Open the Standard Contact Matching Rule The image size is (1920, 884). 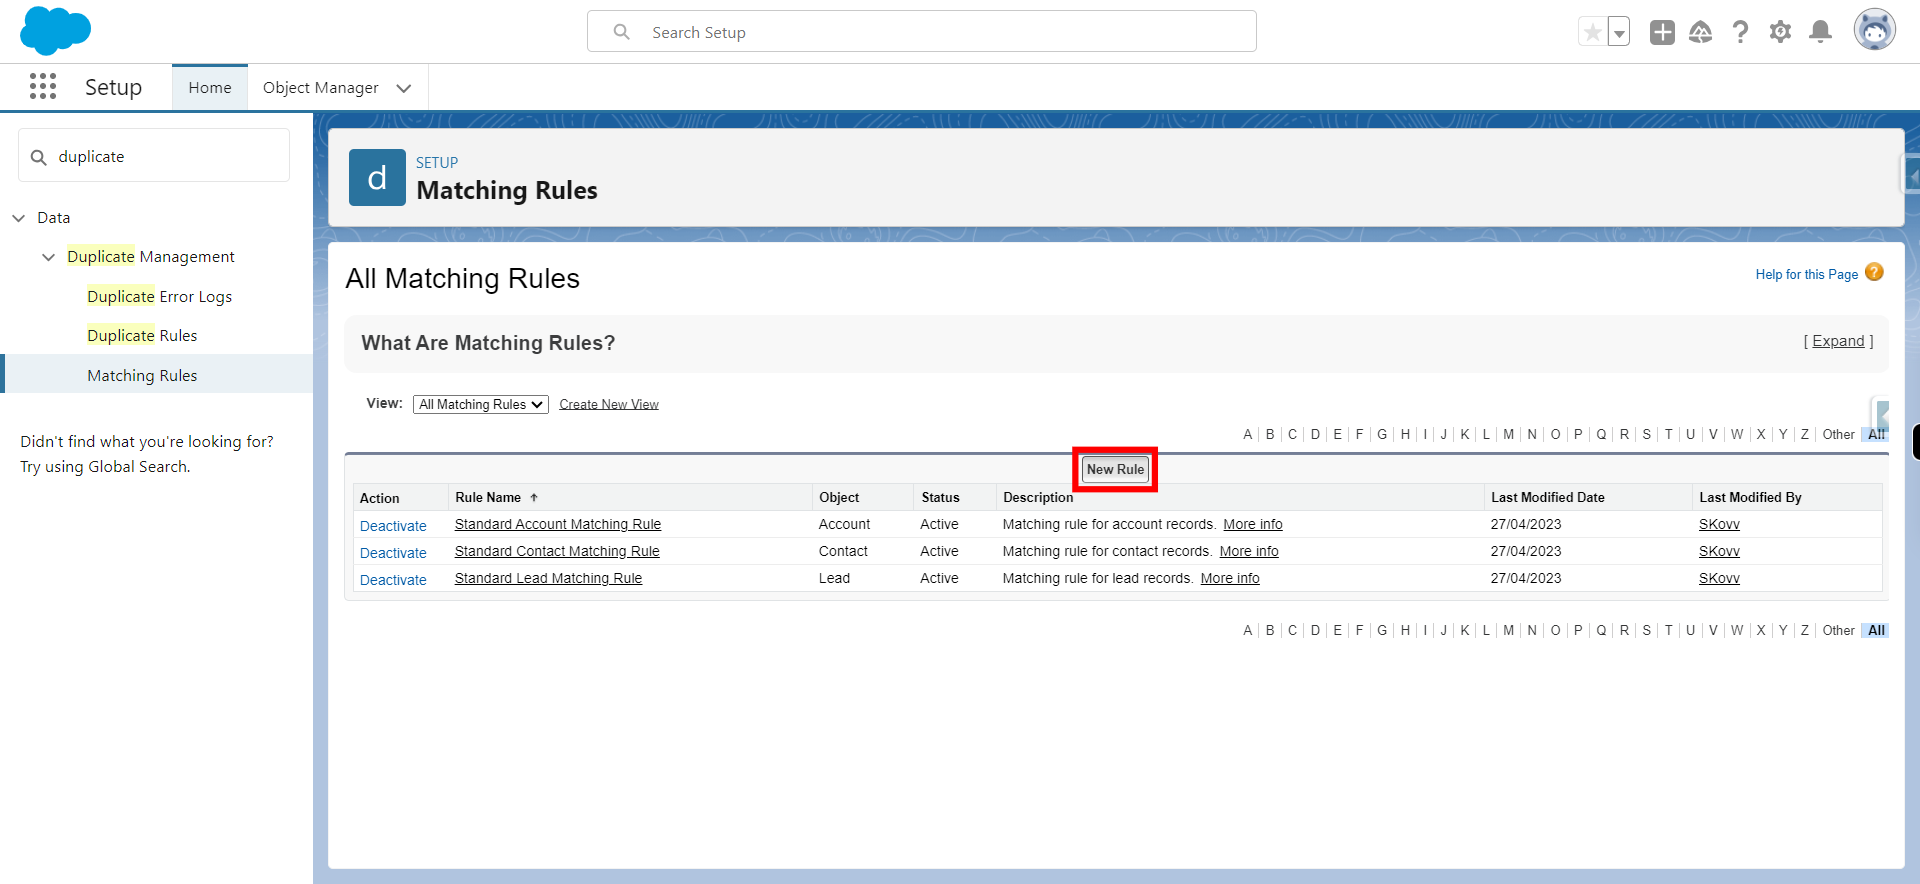click(557, 551)
